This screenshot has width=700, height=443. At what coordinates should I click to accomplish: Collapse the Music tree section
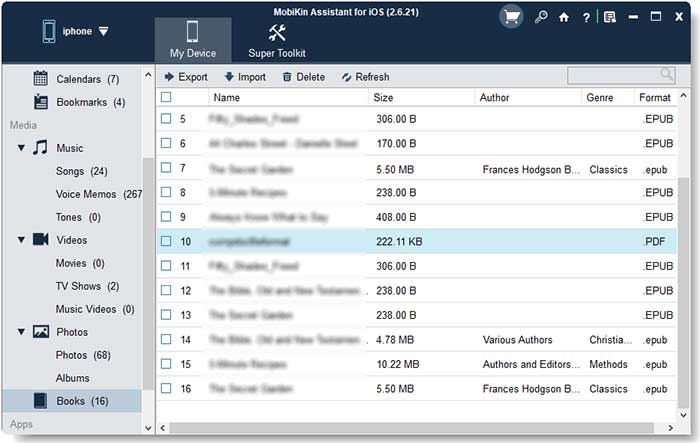pos(21,148)
